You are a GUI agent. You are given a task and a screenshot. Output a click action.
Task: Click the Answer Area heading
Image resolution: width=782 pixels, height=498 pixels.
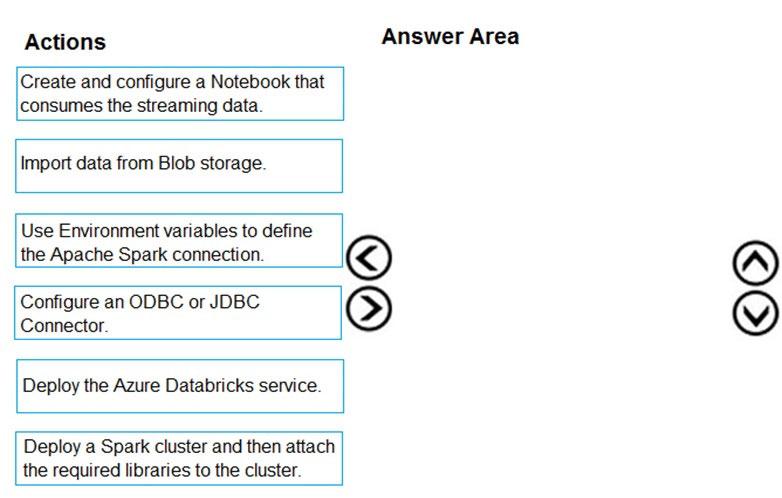point(450,36)
